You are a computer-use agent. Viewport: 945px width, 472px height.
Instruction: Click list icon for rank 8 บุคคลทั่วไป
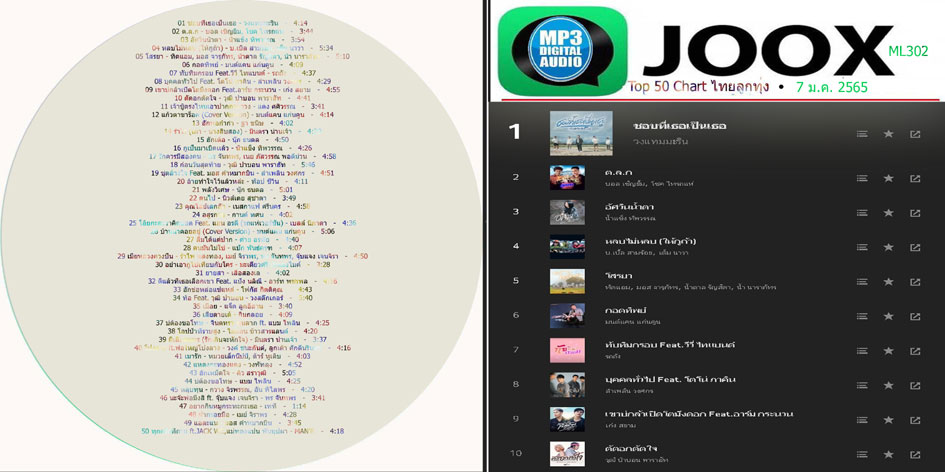(x=862, y=385)
